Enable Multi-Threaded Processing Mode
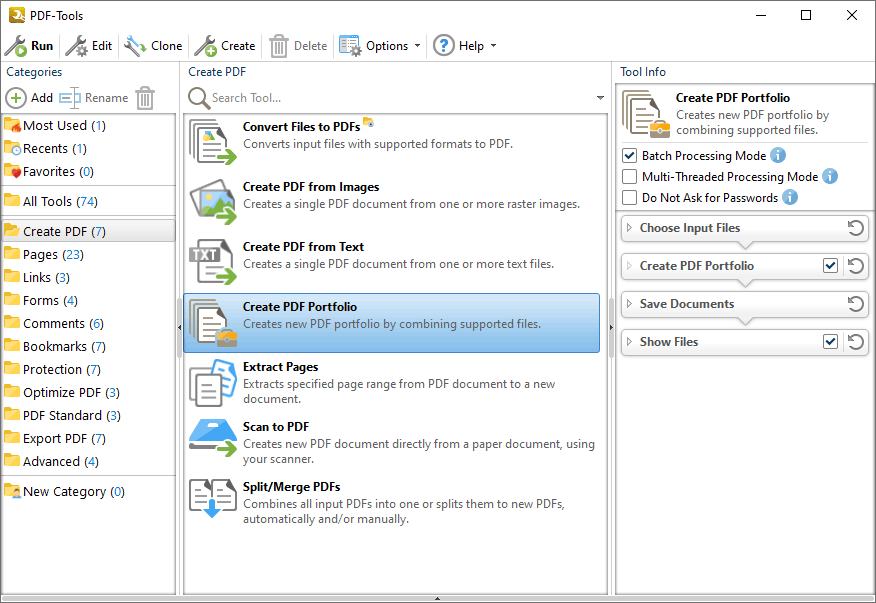Screen dimensions: 876x603 (x=629, y=177)
